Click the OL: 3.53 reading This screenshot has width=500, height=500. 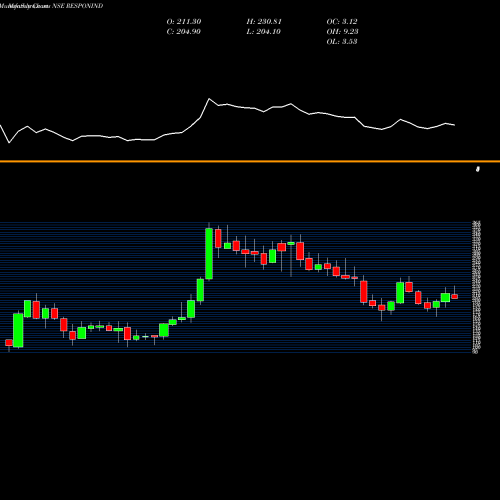pyautogui.click(x=342, y=41)
